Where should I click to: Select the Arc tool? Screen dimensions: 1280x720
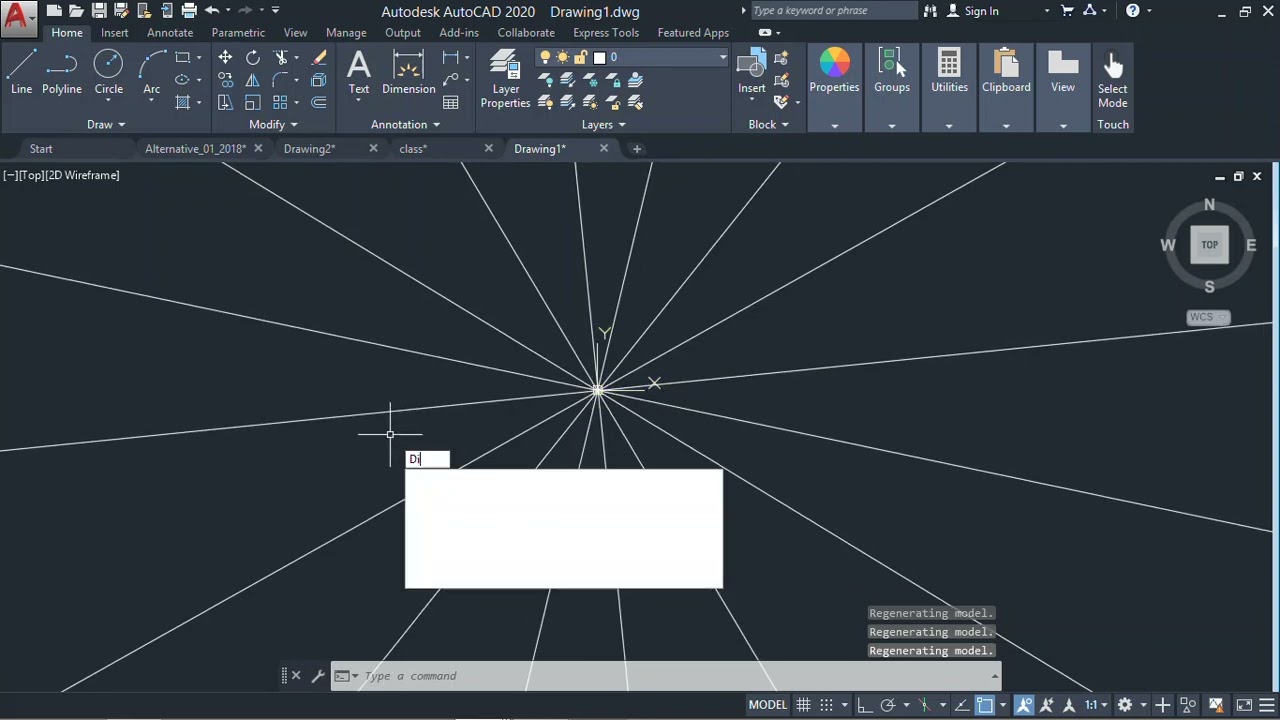click(x=151, y=74)
